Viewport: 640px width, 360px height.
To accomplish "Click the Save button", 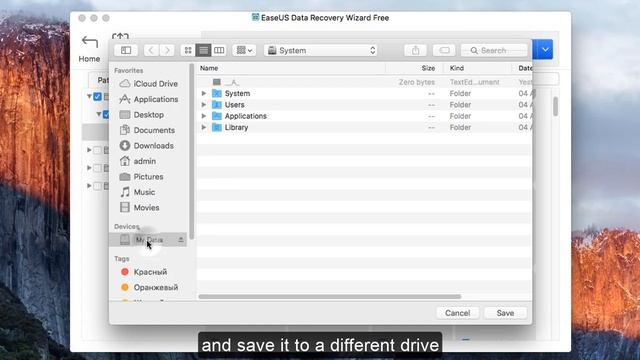I will 505,313.
